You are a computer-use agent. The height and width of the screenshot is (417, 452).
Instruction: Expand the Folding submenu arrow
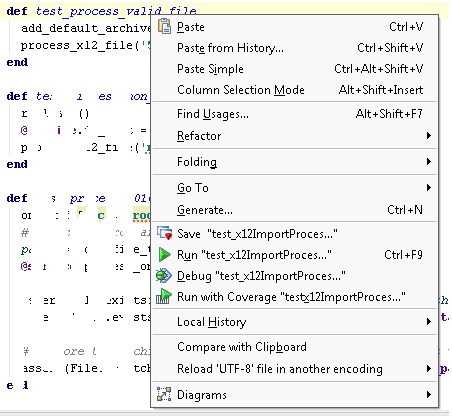429,162
